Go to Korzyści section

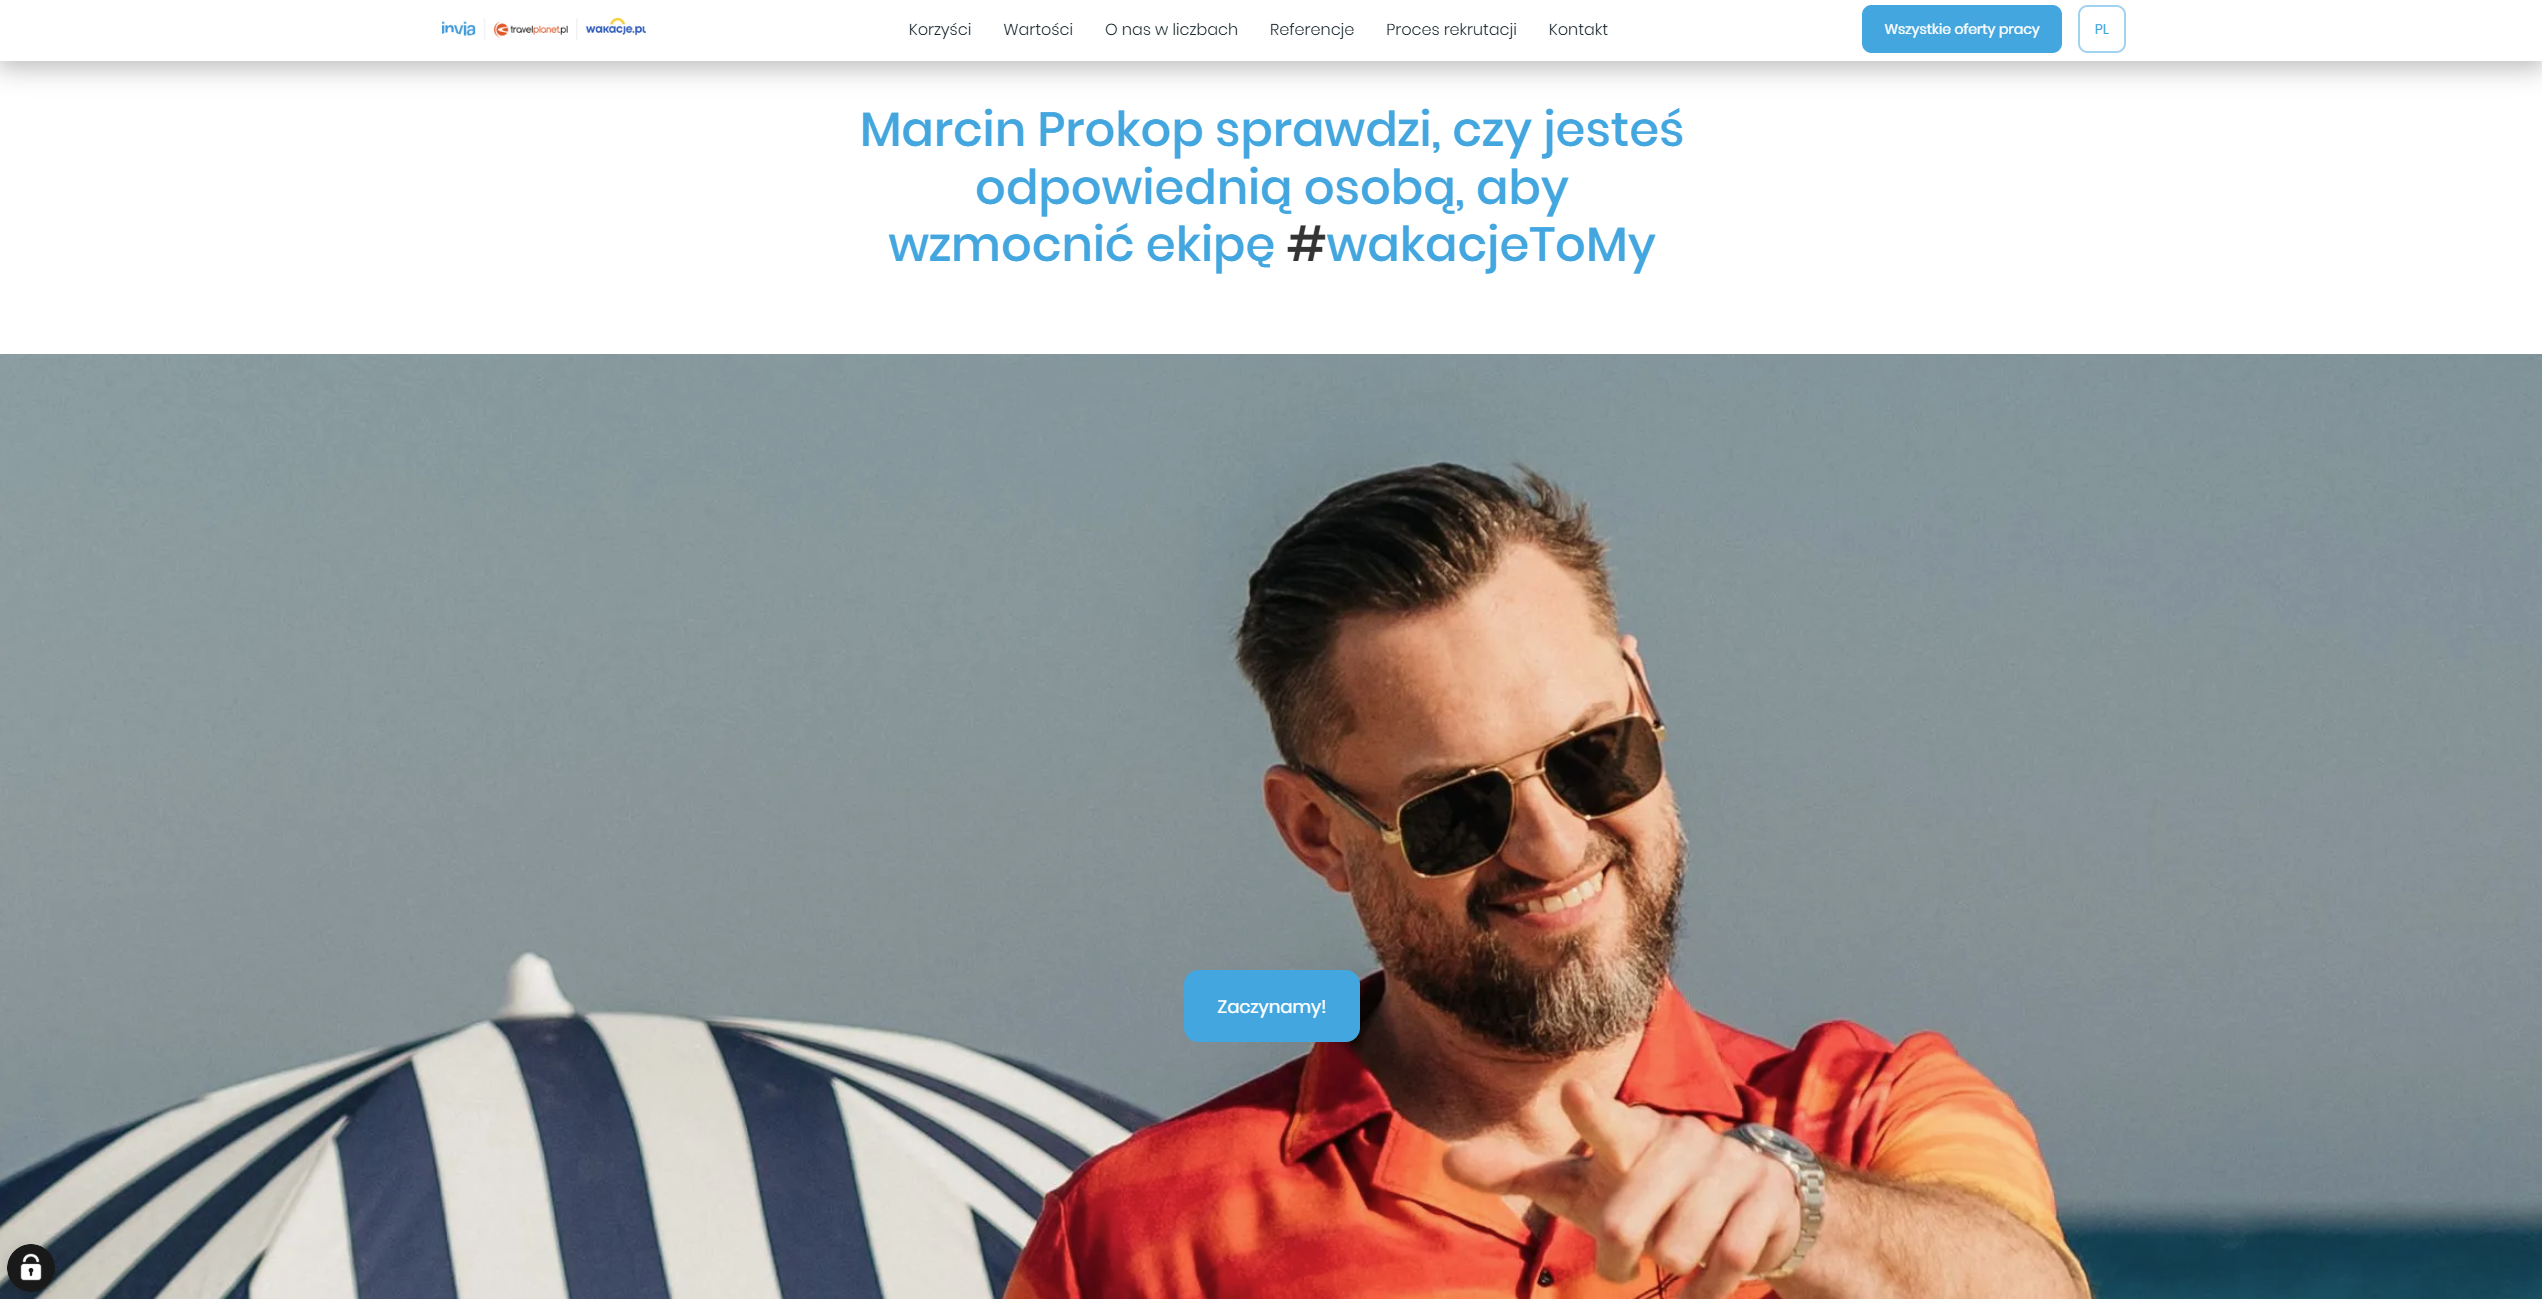coord(939,30)
